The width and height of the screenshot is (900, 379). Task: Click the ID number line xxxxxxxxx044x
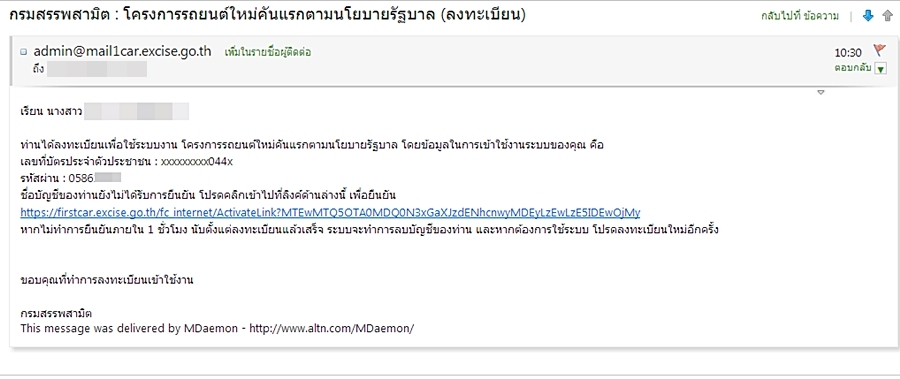pyautogui.click(x=126, y=161)
